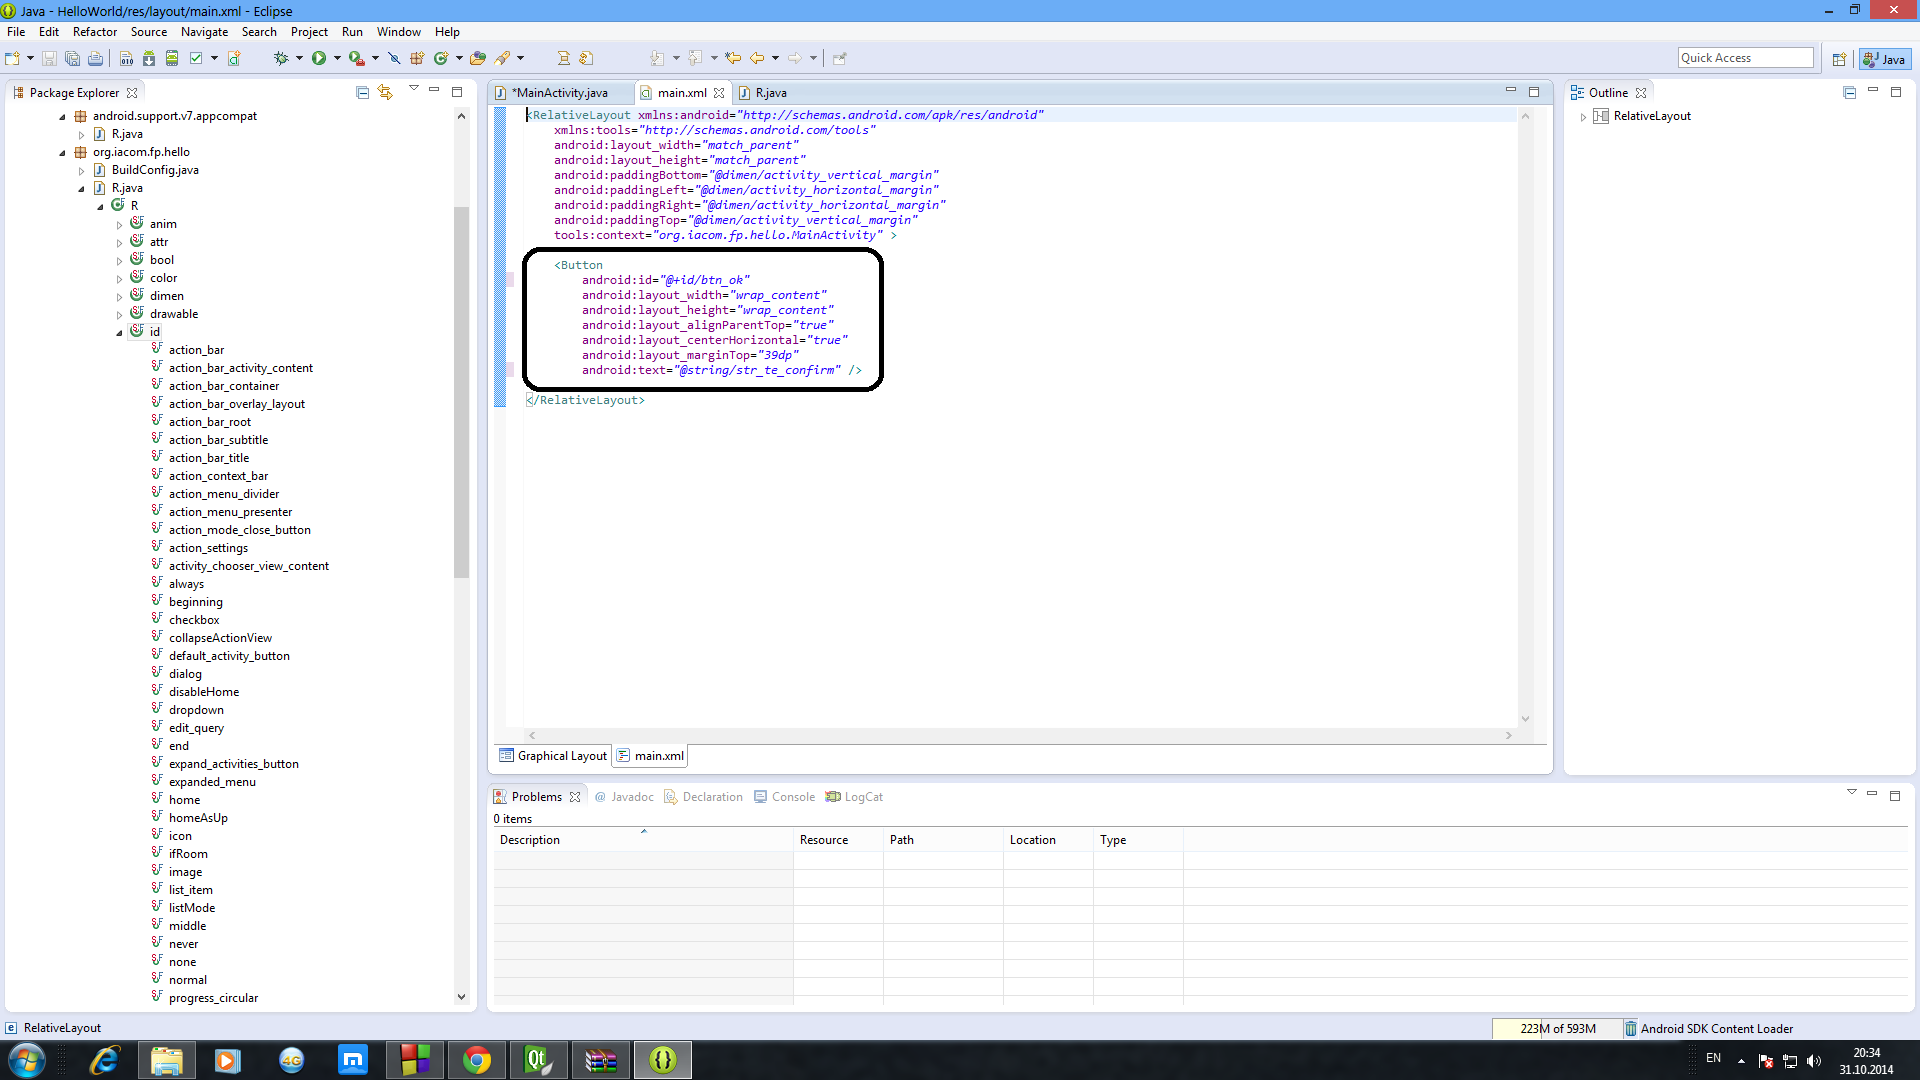Click Windows Start button
Image resolution: width=1920 pixels, height=1080 pixels.
tap(26, 1060)
